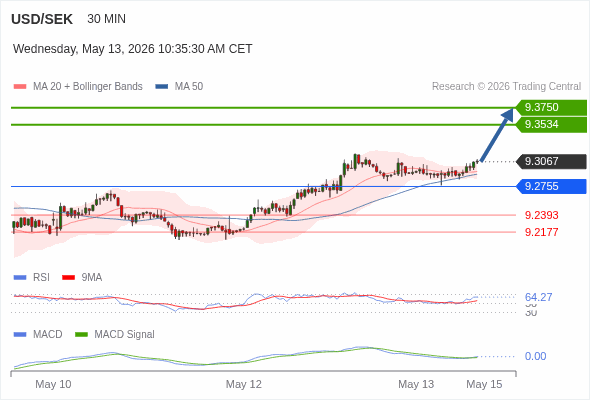Click the current price 9.3067 tag
The image size is (590, 400).
click(x=551, y=161)
